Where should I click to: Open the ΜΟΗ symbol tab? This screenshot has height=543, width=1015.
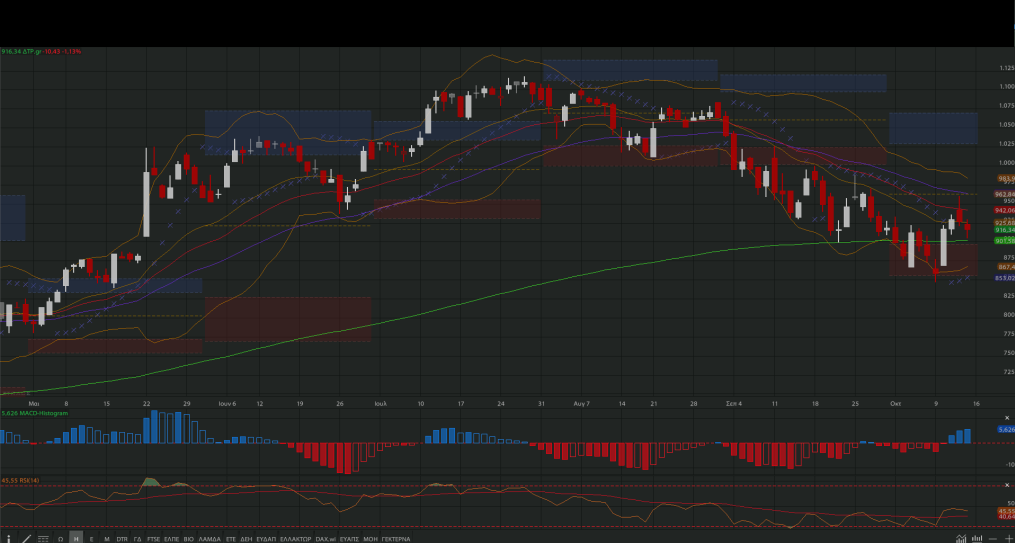point(370,538)
